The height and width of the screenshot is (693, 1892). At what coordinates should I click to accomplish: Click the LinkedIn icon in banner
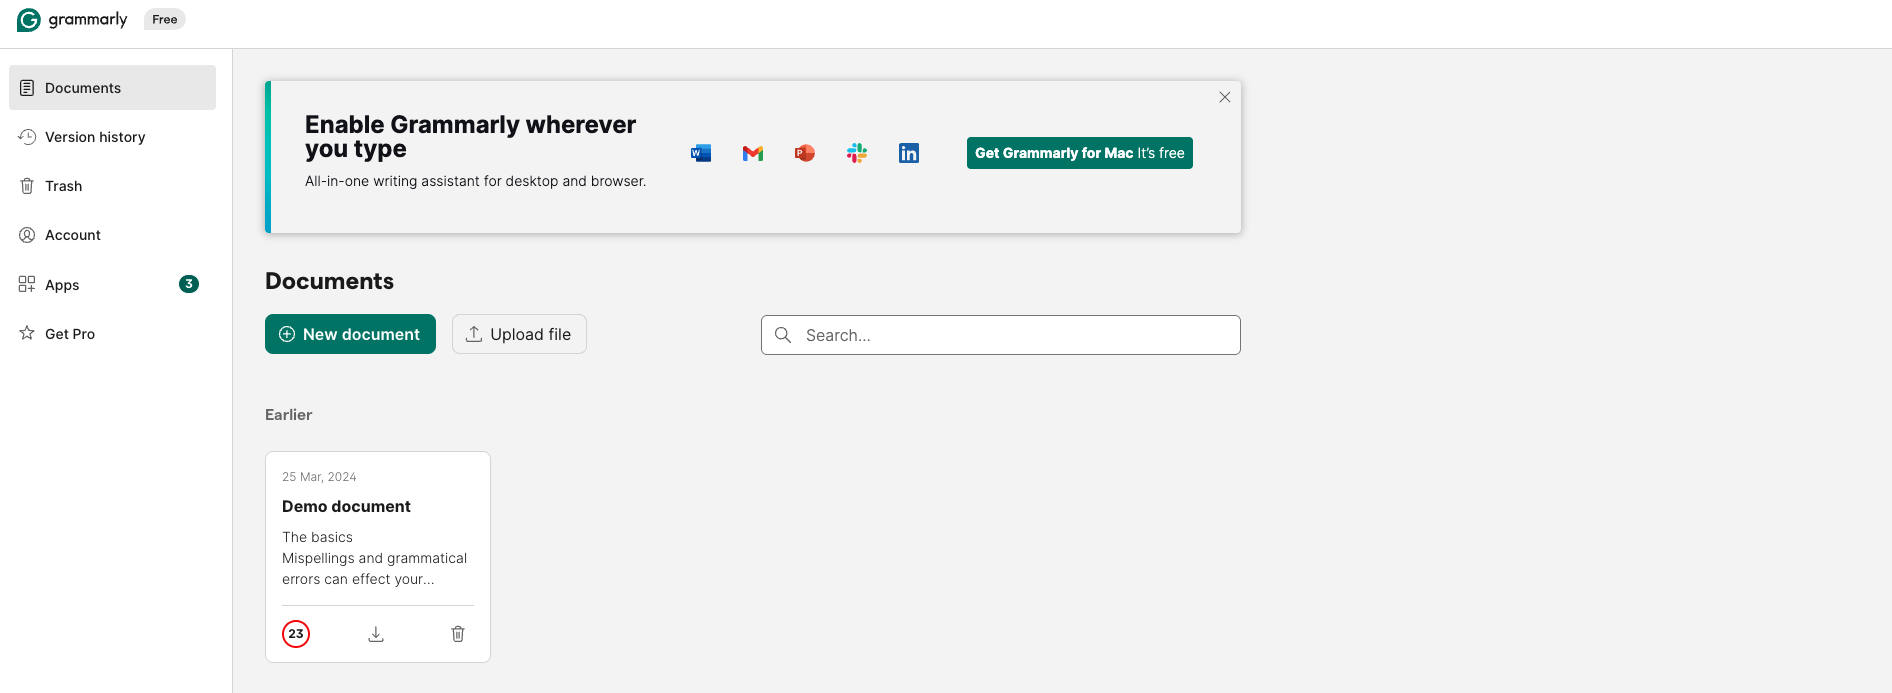tap(909, 153)
